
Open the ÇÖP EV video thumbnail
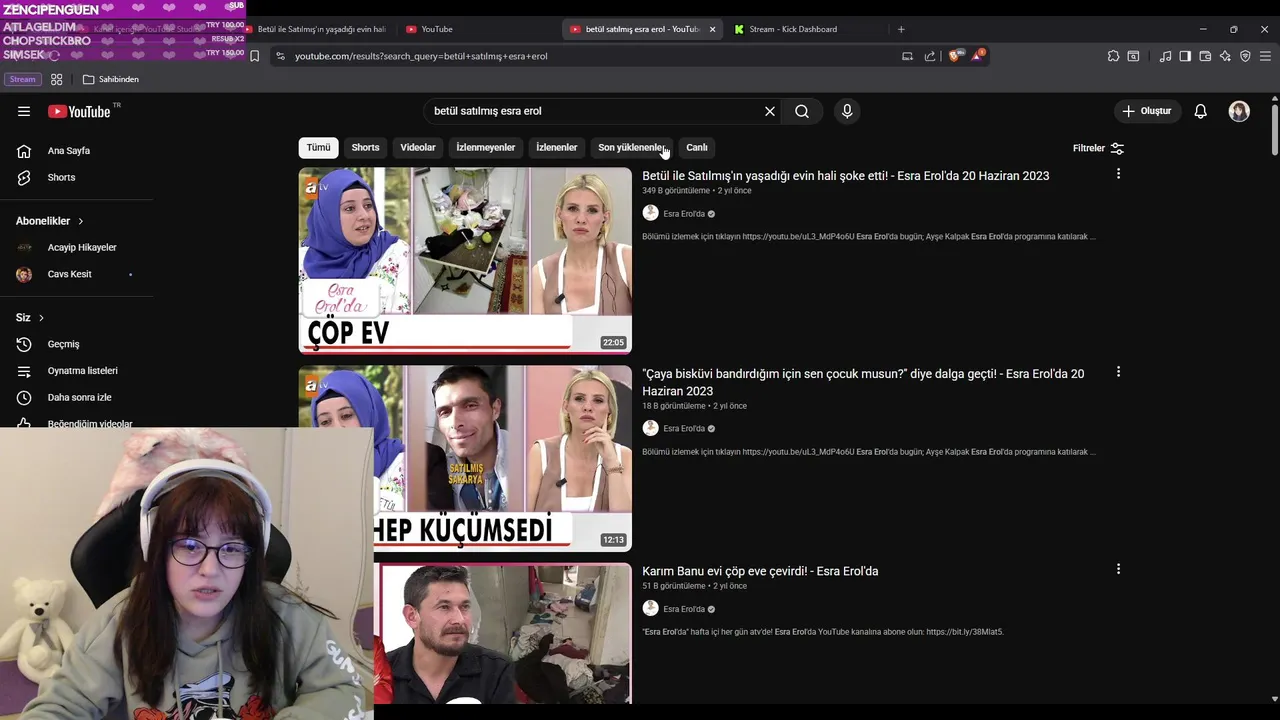pyautogui.click(x=465, y=260)
